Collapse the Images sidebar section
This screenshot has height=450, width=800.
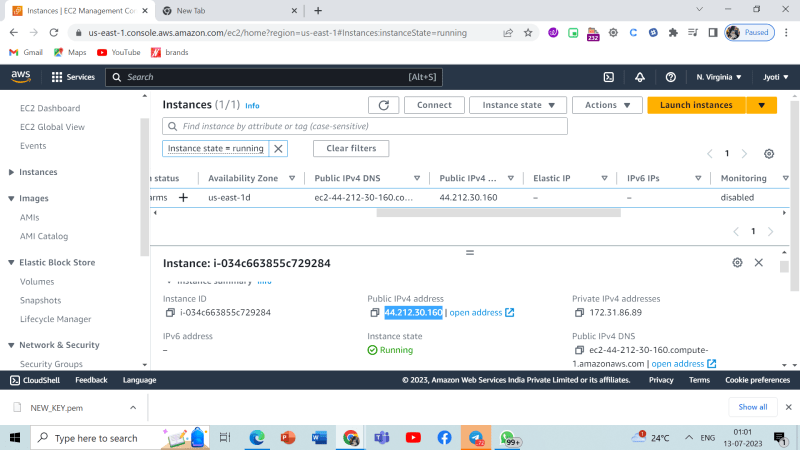[11, 198]
